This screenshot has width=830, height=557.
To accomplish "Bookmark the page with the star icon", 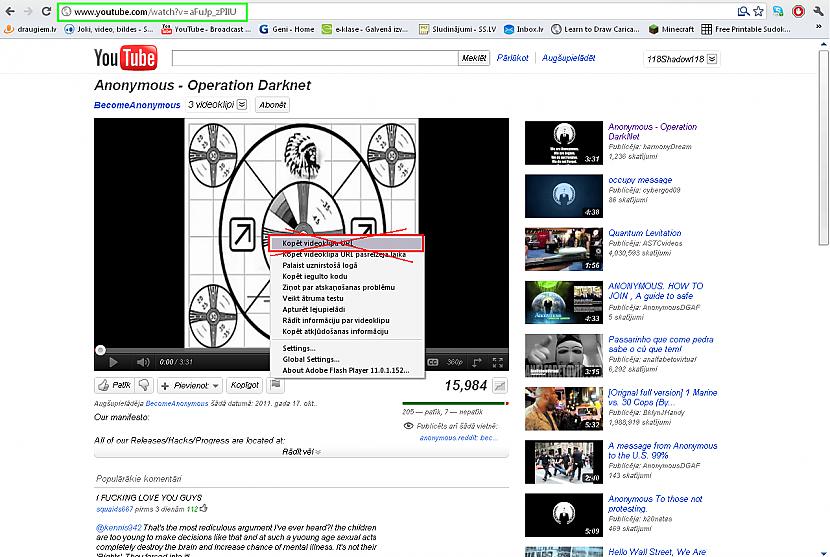I will 759,11.
